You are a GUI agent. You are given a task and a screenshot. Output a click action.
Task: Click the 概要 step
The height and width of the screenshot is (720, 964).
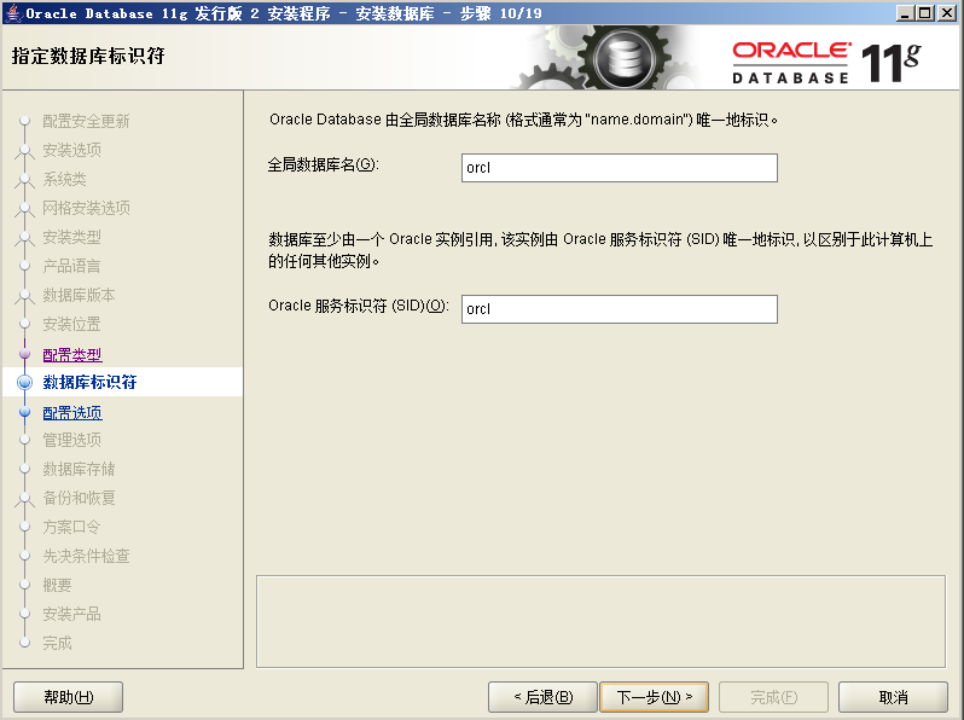[x=57, y=585]
